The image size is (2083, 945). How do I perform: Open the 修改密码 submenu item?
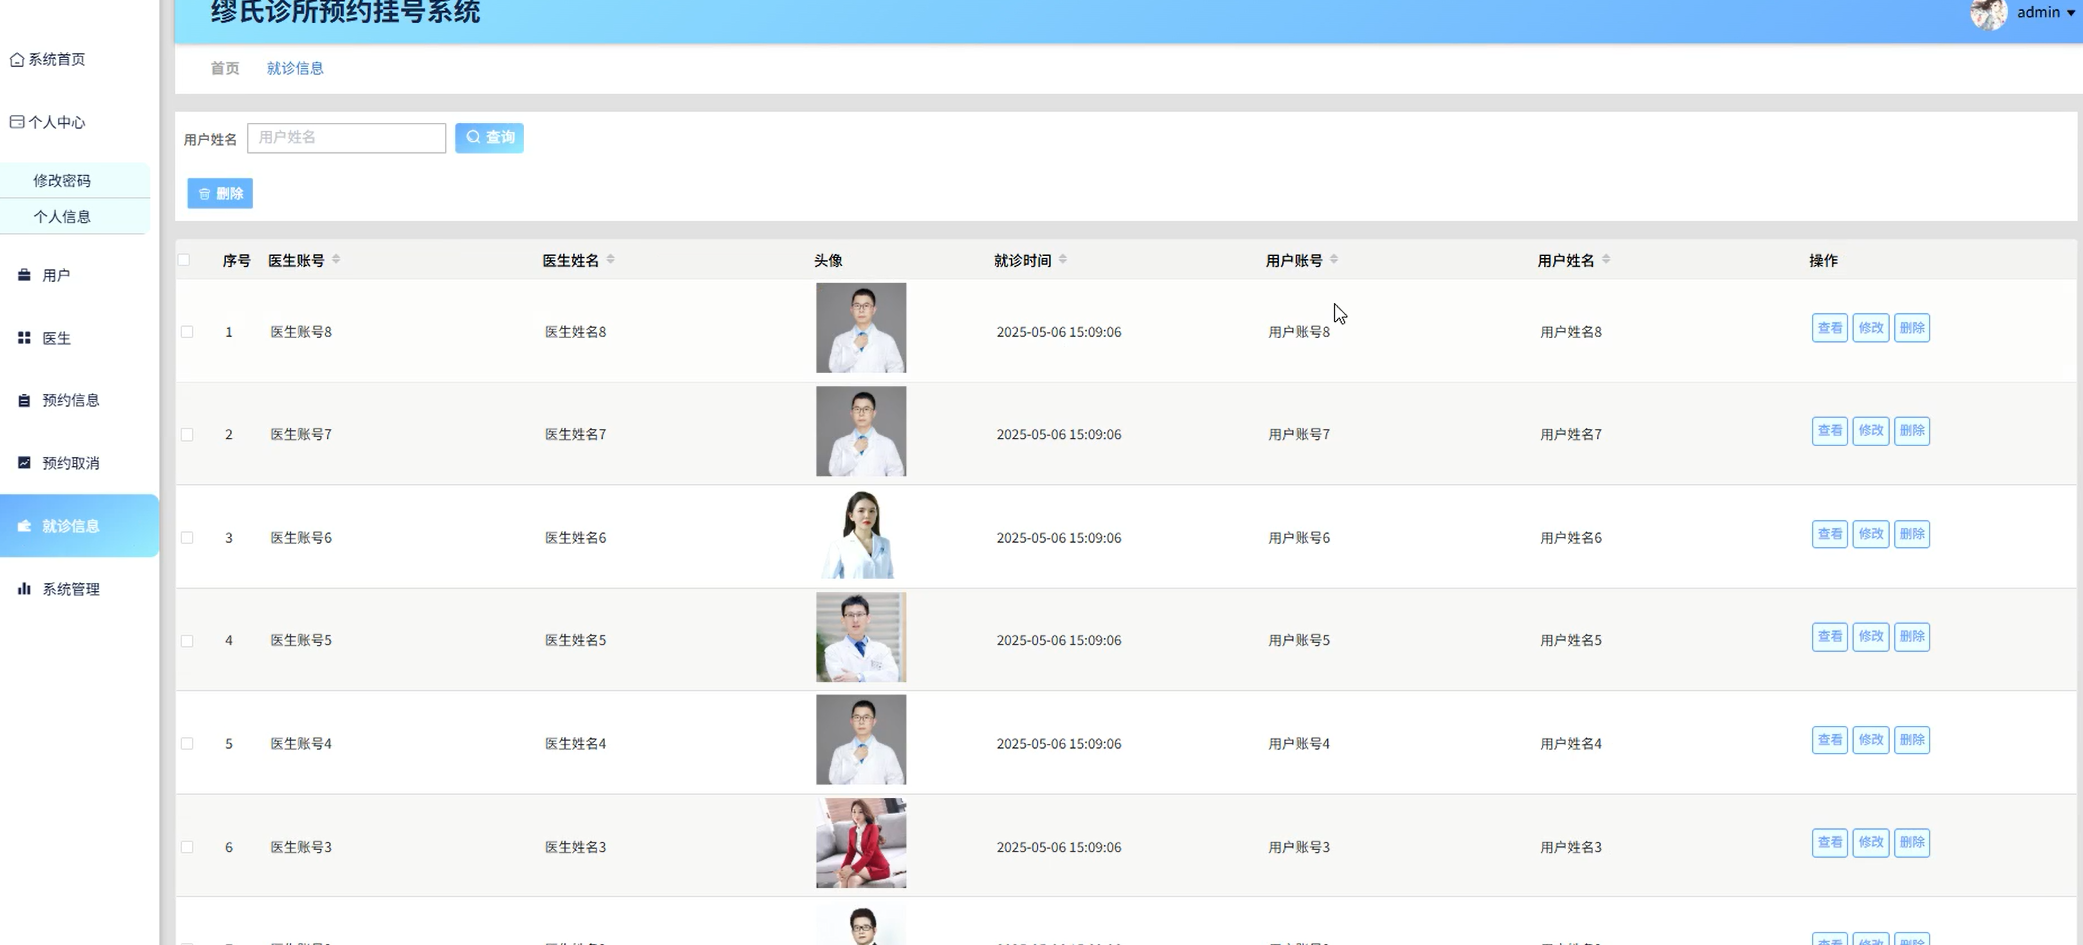(x=62, y=181)
